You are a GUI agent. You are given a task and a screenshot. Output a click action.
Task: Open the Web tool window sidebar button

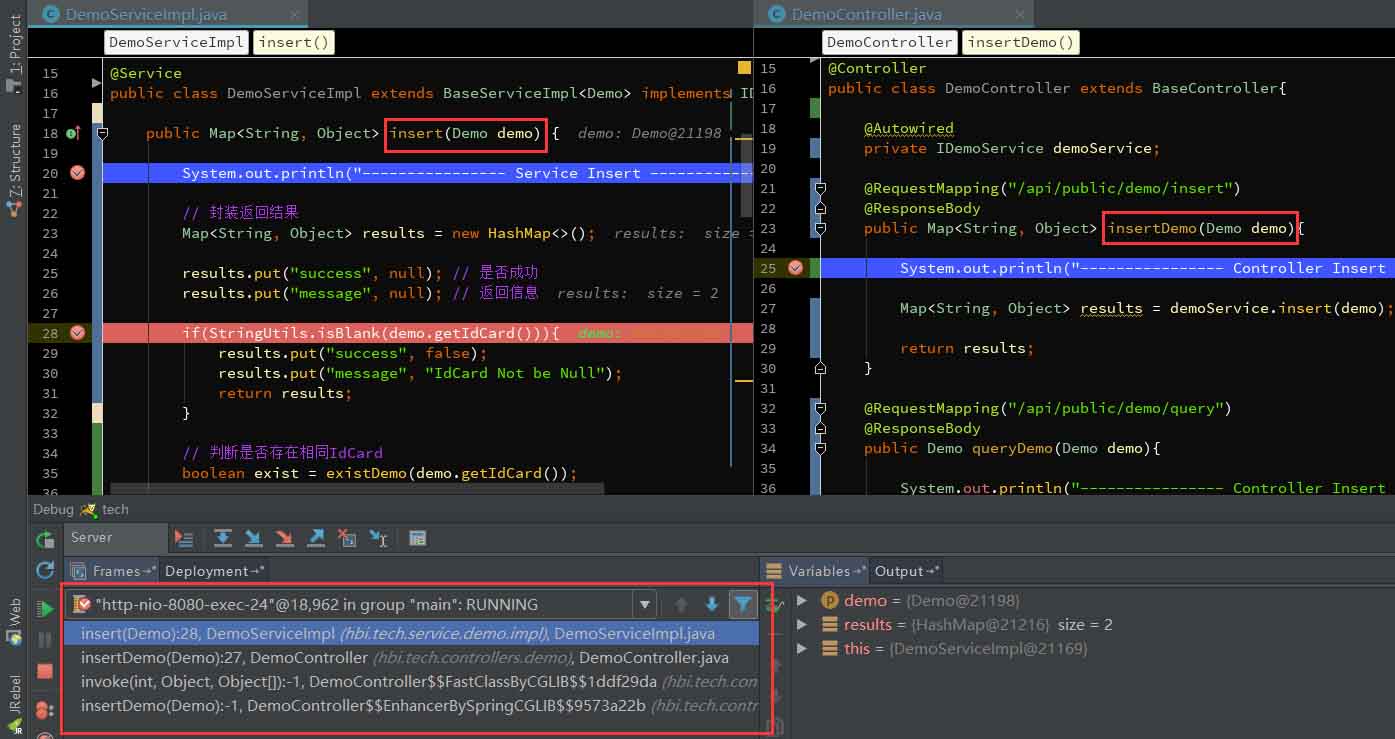point(13,621)
